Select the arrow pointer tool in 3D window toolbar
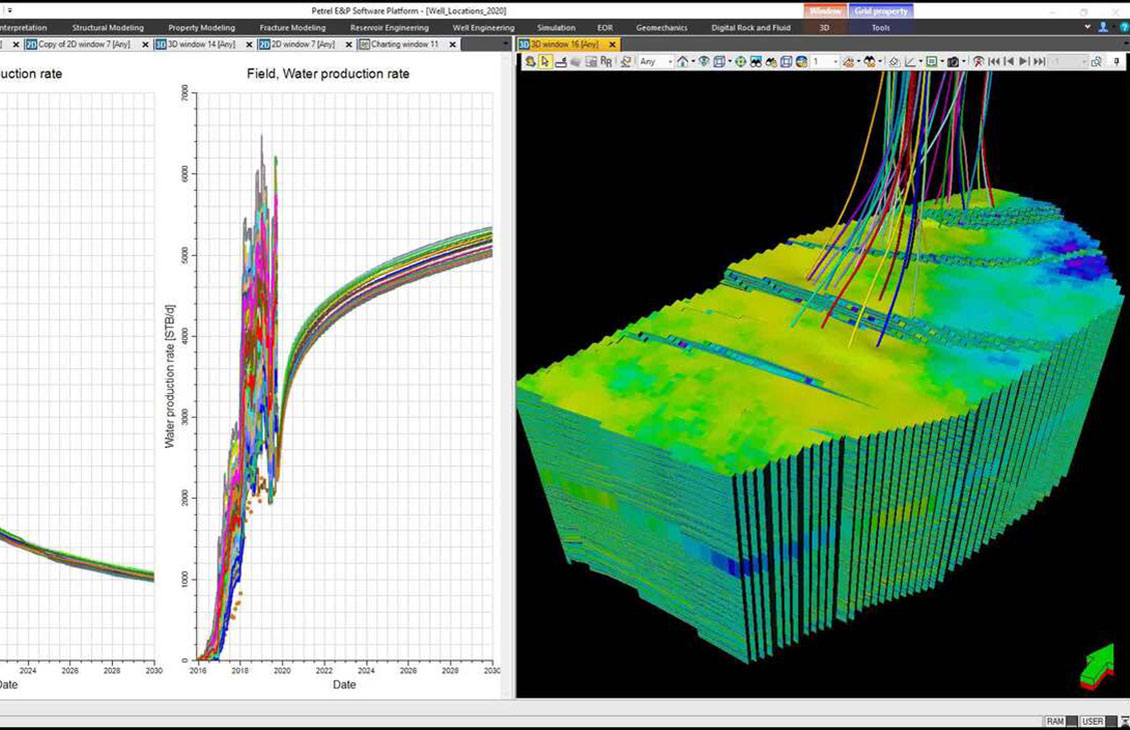 coord(546,60)
